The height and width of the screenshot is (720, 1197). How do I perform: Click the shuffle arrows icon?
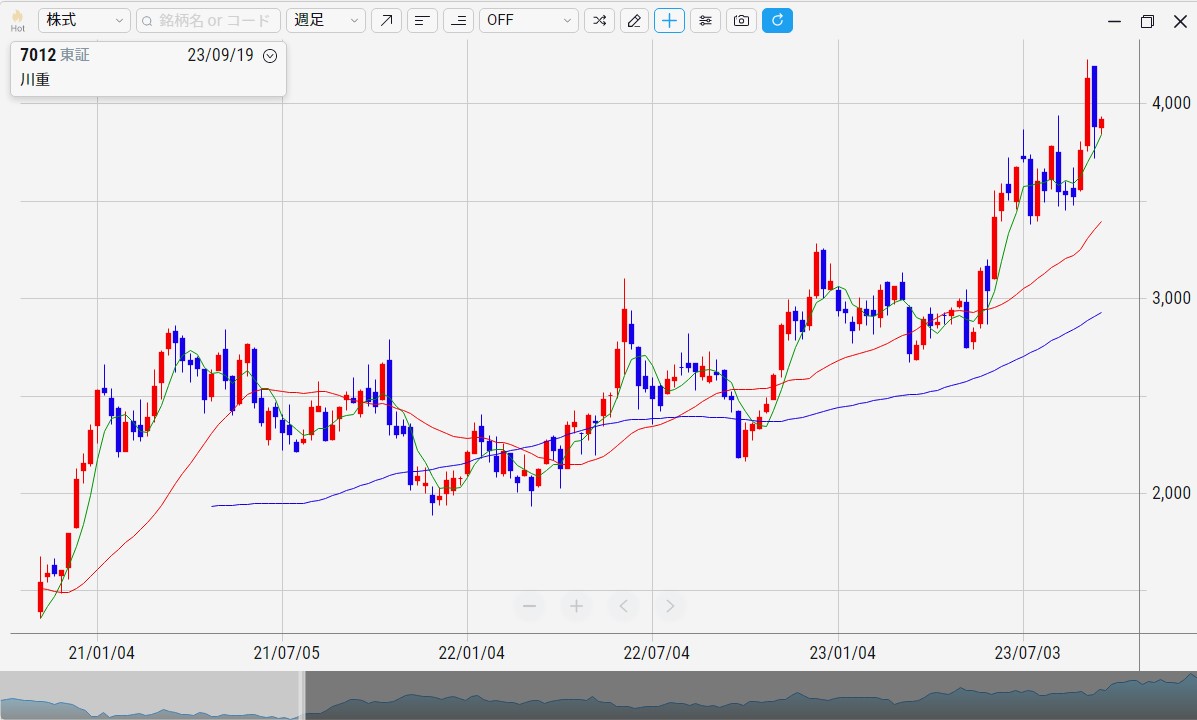pos(599,20)
